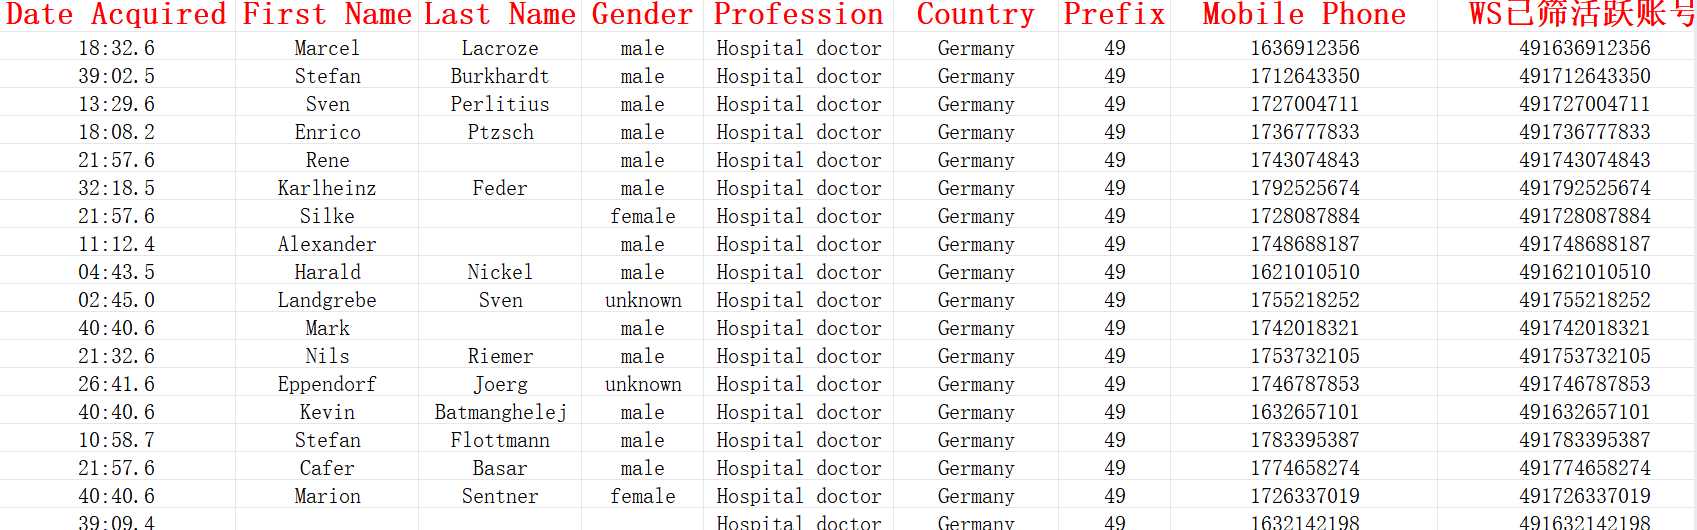Click the Batmanghelej last name cell
This screenshot has width=1697, height=530.
pyautogui.click(x=500, y=412)
